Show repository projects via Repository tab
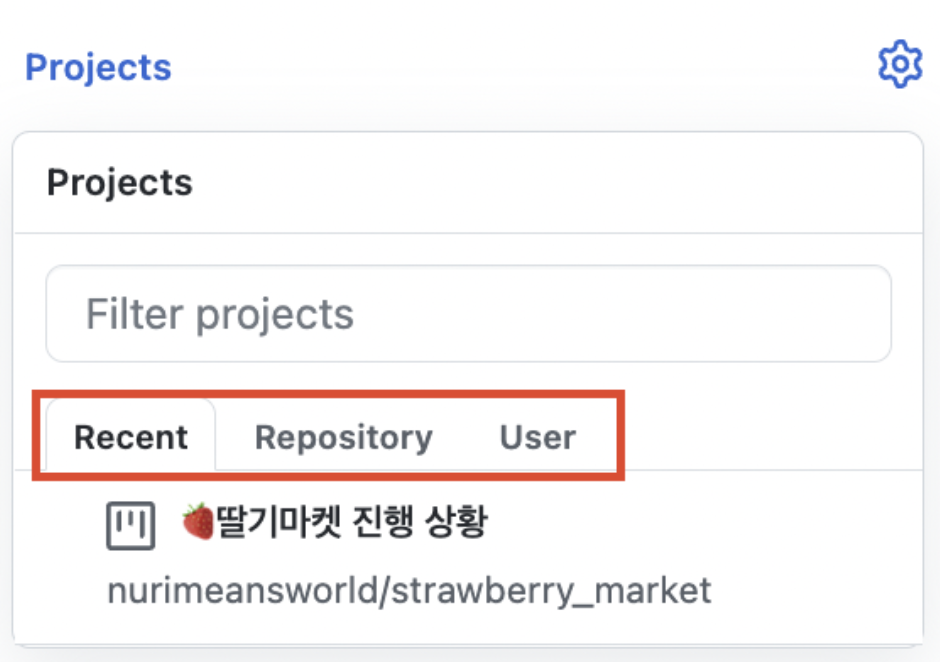 click(x=344, y=436)
